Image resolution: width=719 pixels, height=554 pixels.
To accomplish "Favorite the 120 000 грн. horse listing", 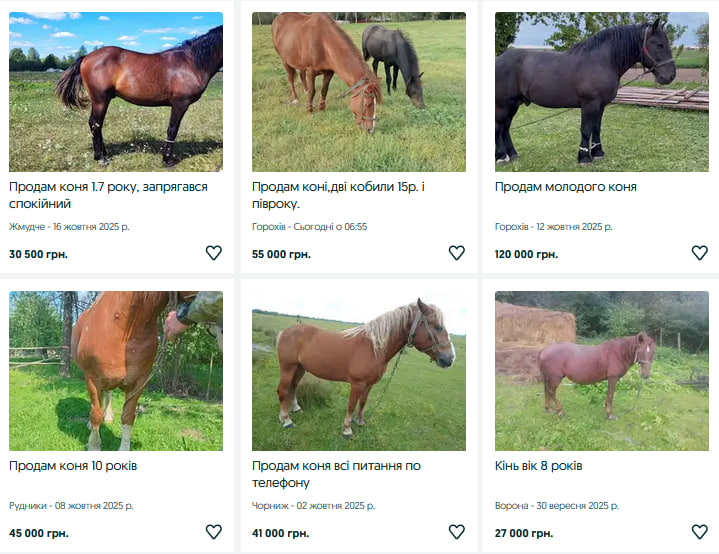I will pos(700,253).
